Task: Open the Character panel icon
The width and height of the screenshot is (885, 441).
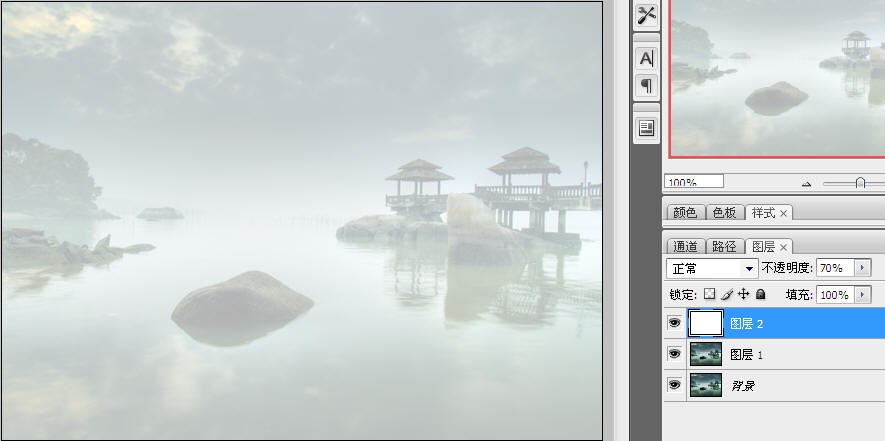Action: coord(646,58)
